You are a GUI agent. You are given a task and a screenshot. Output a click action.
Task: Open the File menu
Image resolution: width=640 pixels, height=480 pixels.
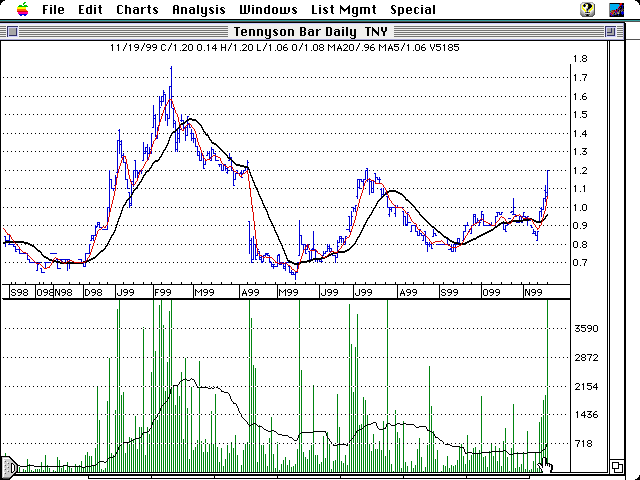click(x=53, y=9)
